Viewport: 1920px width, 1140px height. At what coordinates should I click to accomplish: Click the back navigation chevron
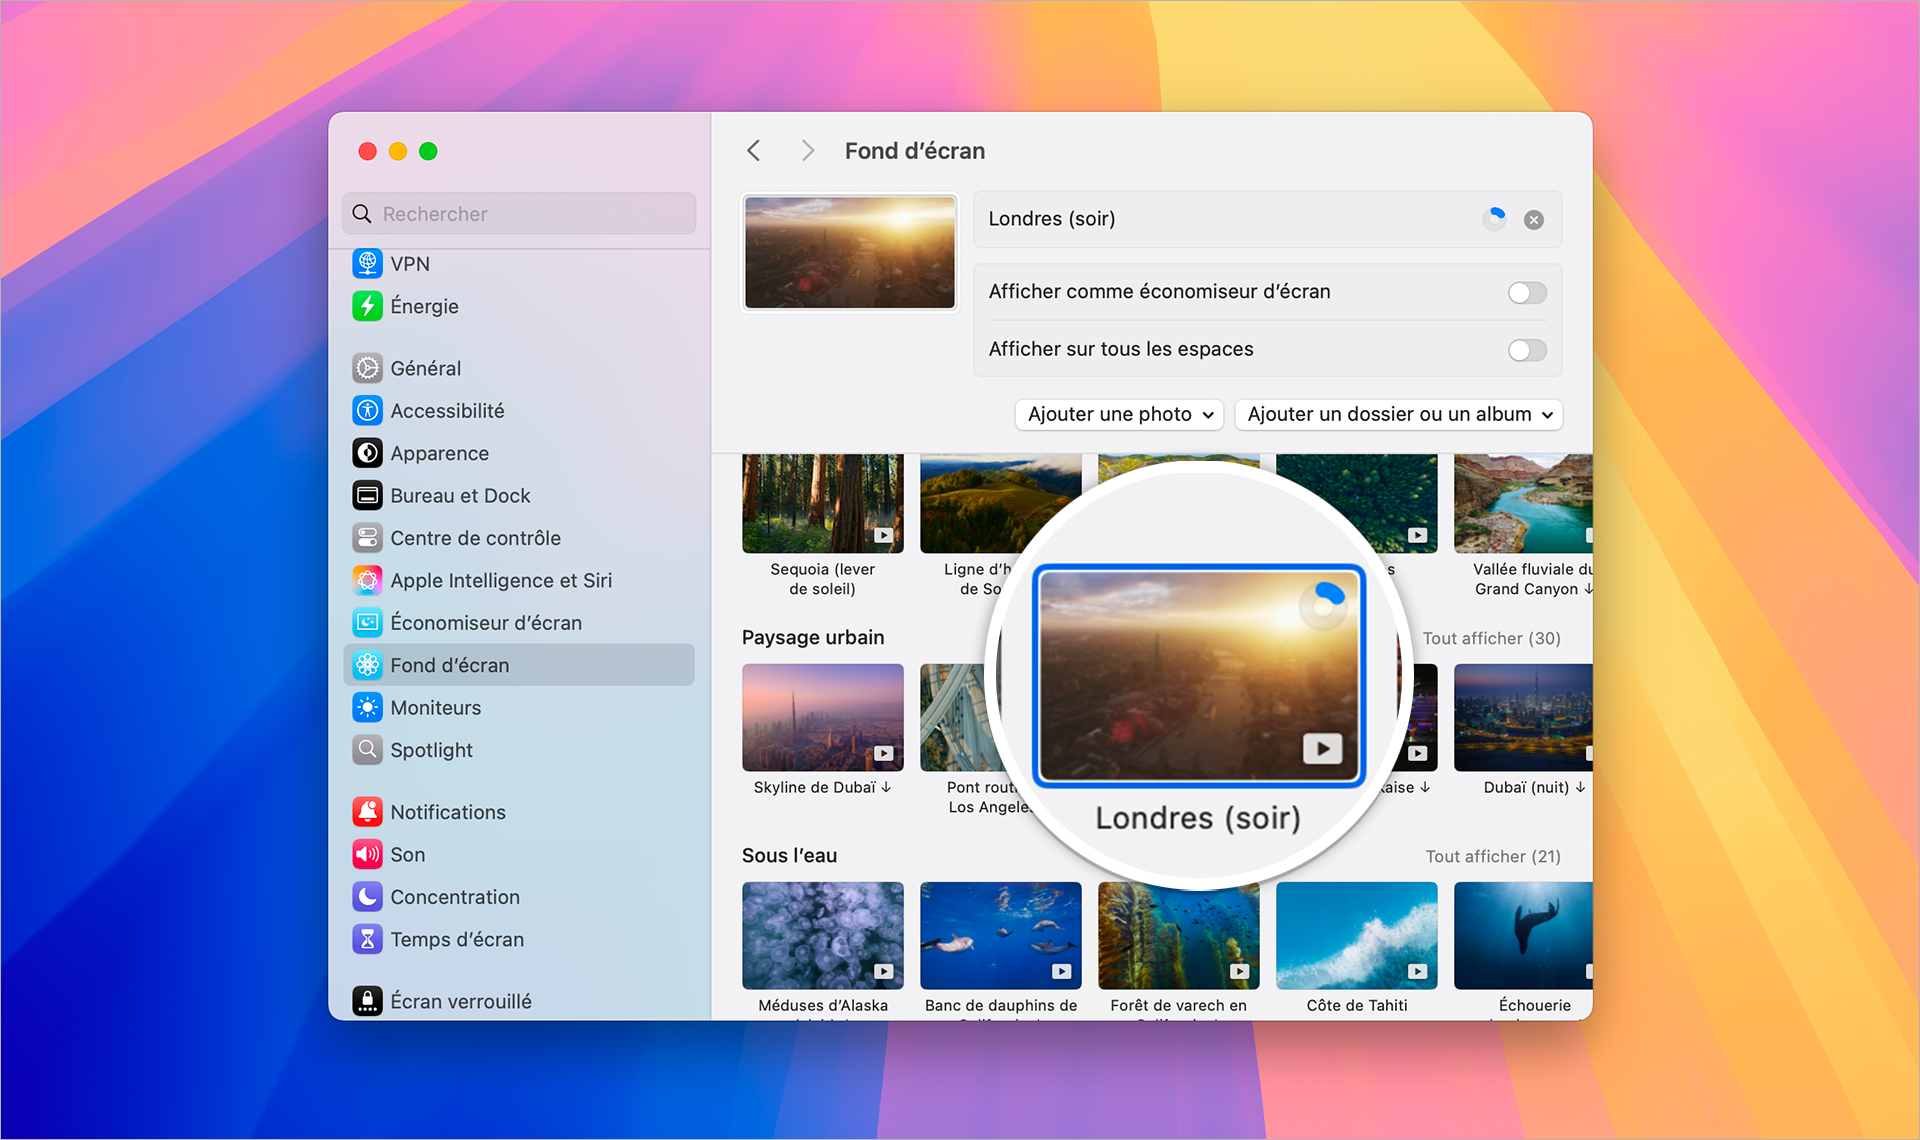(754, 150)
